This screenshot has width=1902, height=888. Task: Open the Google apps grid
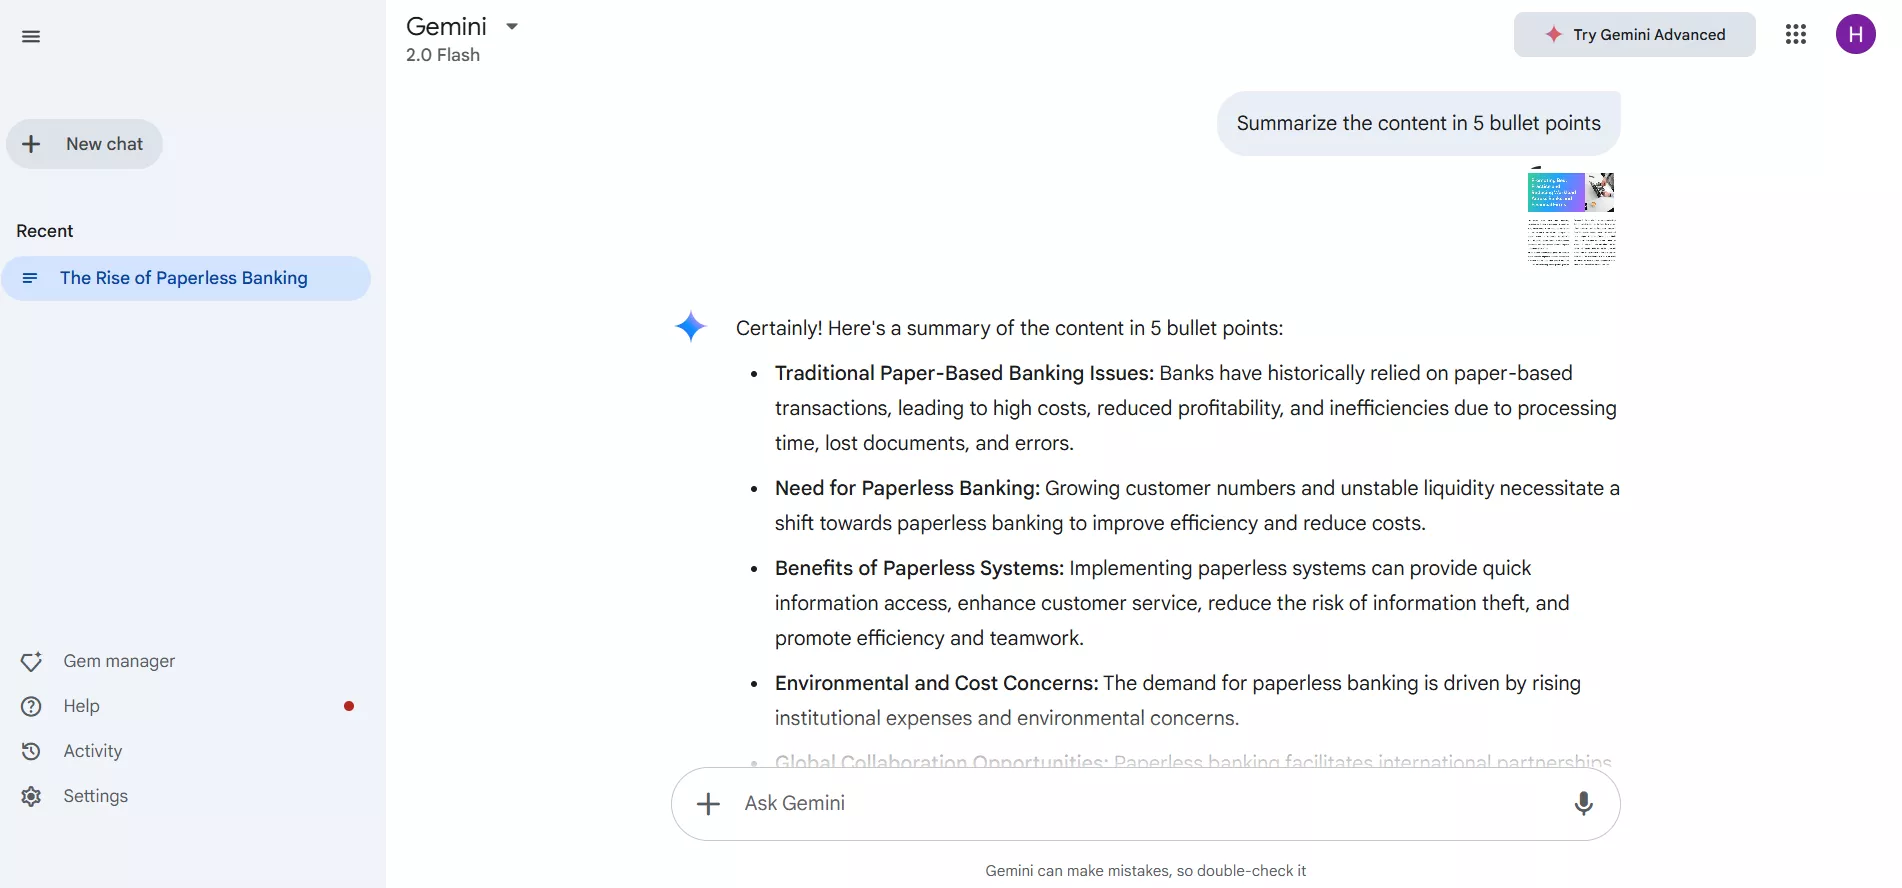(x=1795, y=34)
